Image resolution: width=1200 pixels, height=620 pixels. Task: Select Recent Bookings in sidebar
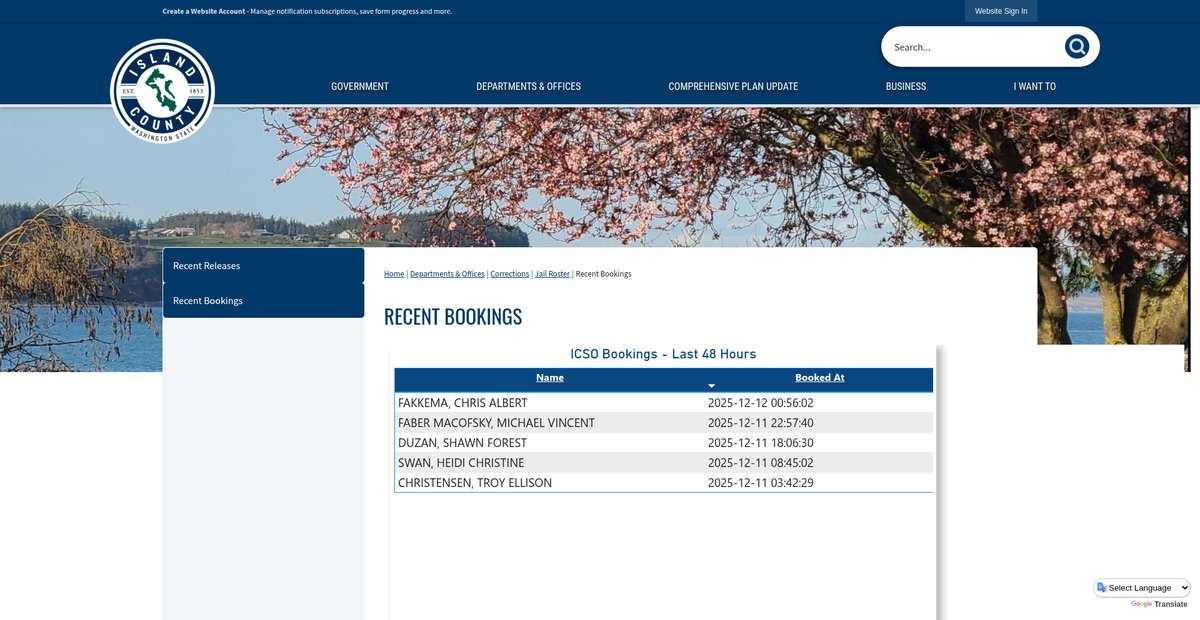[x=263, y=301]
